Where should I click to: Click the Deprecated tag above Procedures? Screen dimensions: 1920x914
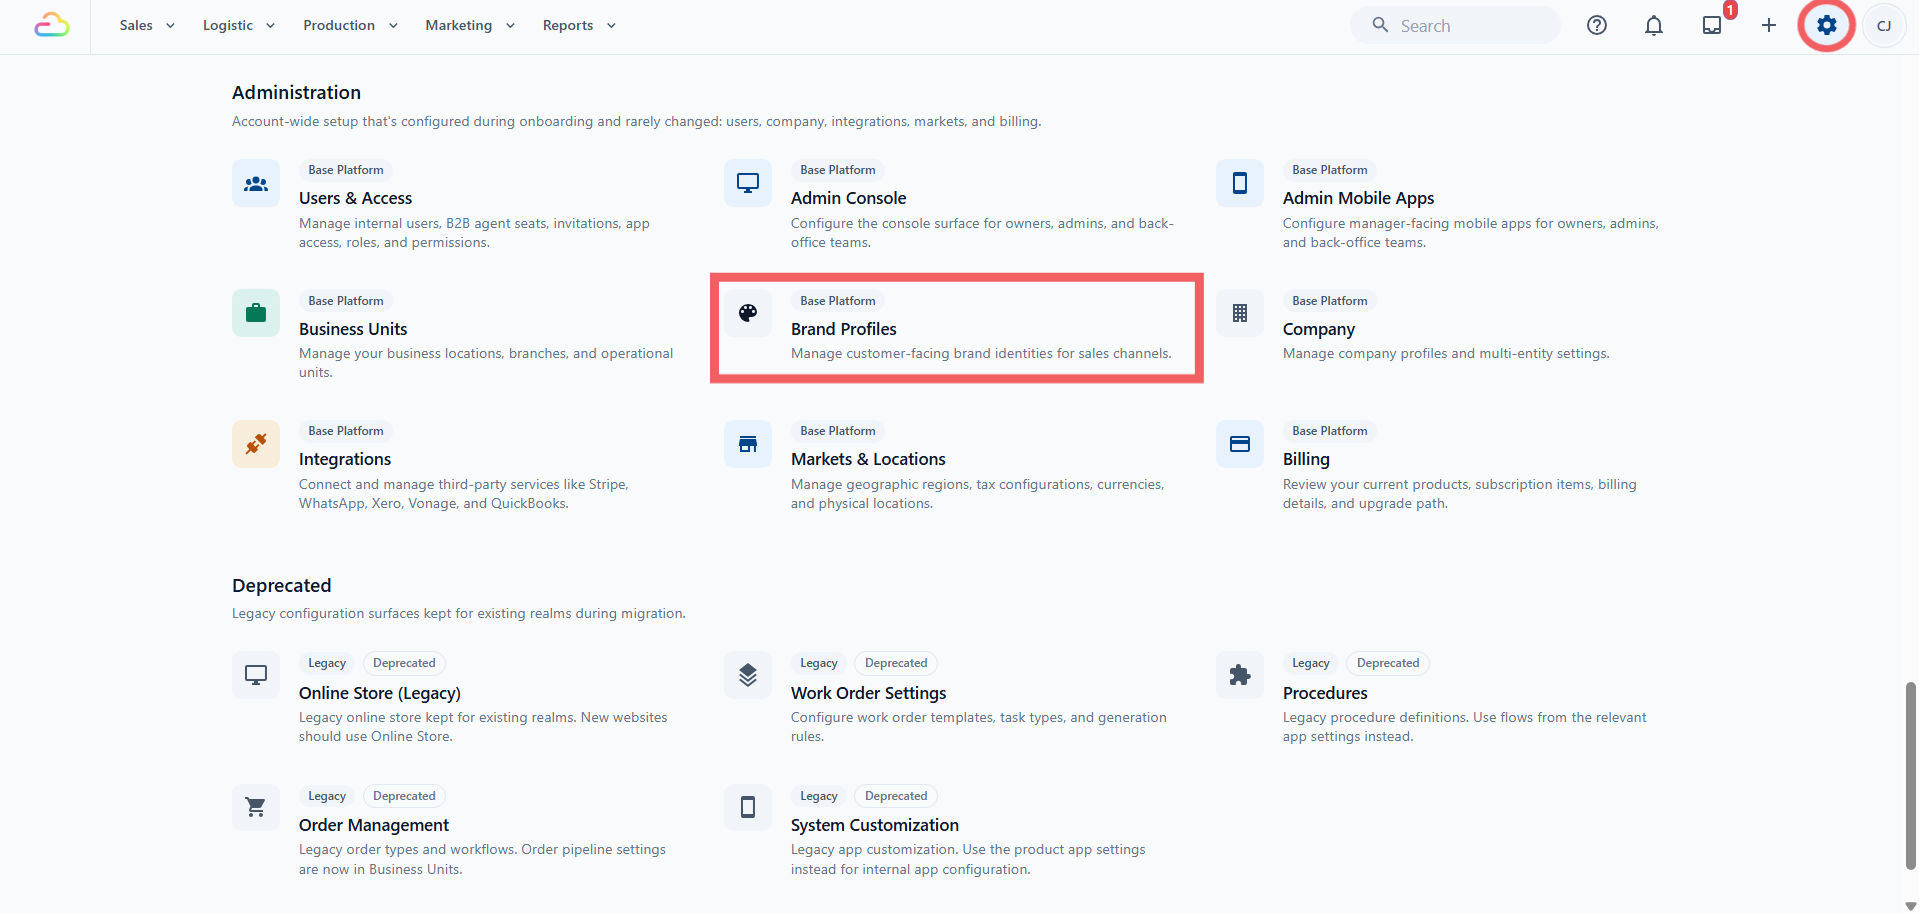click(x=1388, y=663)
